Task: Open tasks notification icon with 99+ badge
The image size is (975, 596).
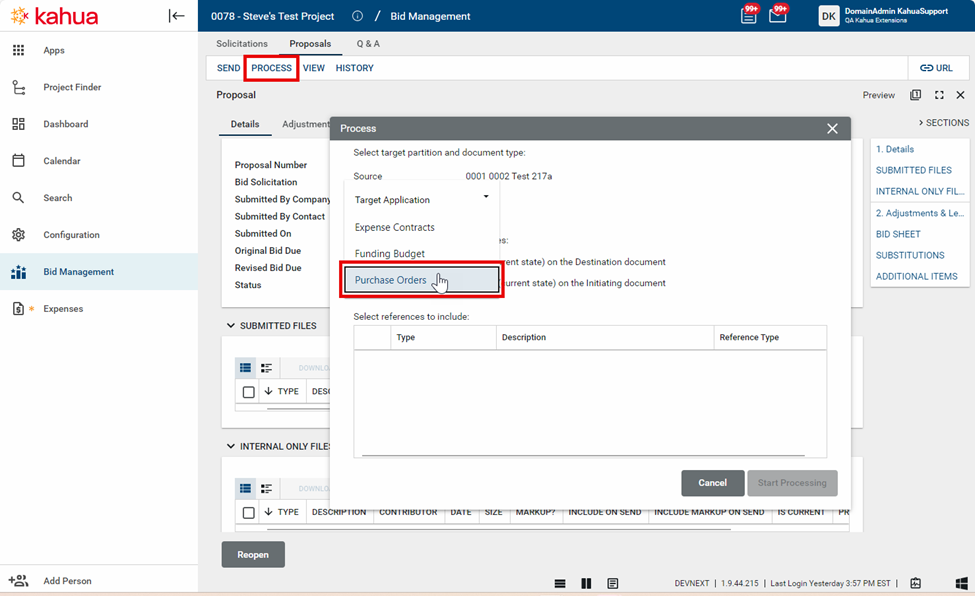Action: [x=748, y=16]
